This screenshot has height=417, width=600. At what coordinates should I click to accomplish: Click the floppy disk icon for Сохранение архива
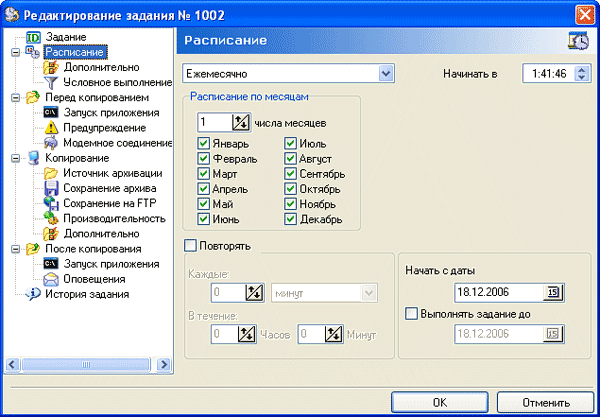pyautogui.click(x=51, y=189)
